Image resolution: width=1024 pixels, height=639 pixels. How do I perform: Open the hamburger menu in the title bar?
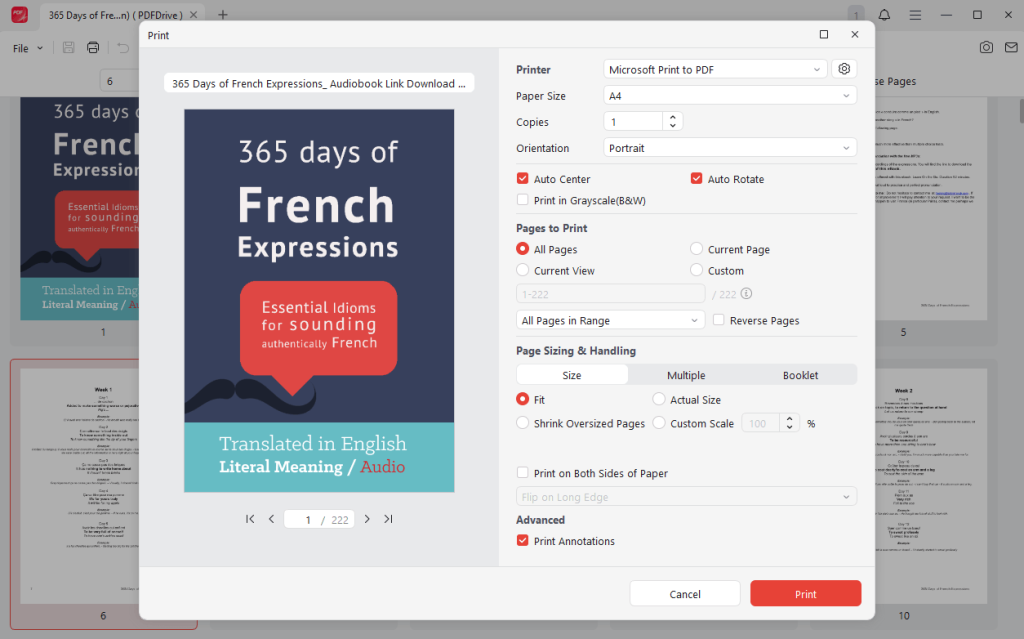[x=916, y=14]
